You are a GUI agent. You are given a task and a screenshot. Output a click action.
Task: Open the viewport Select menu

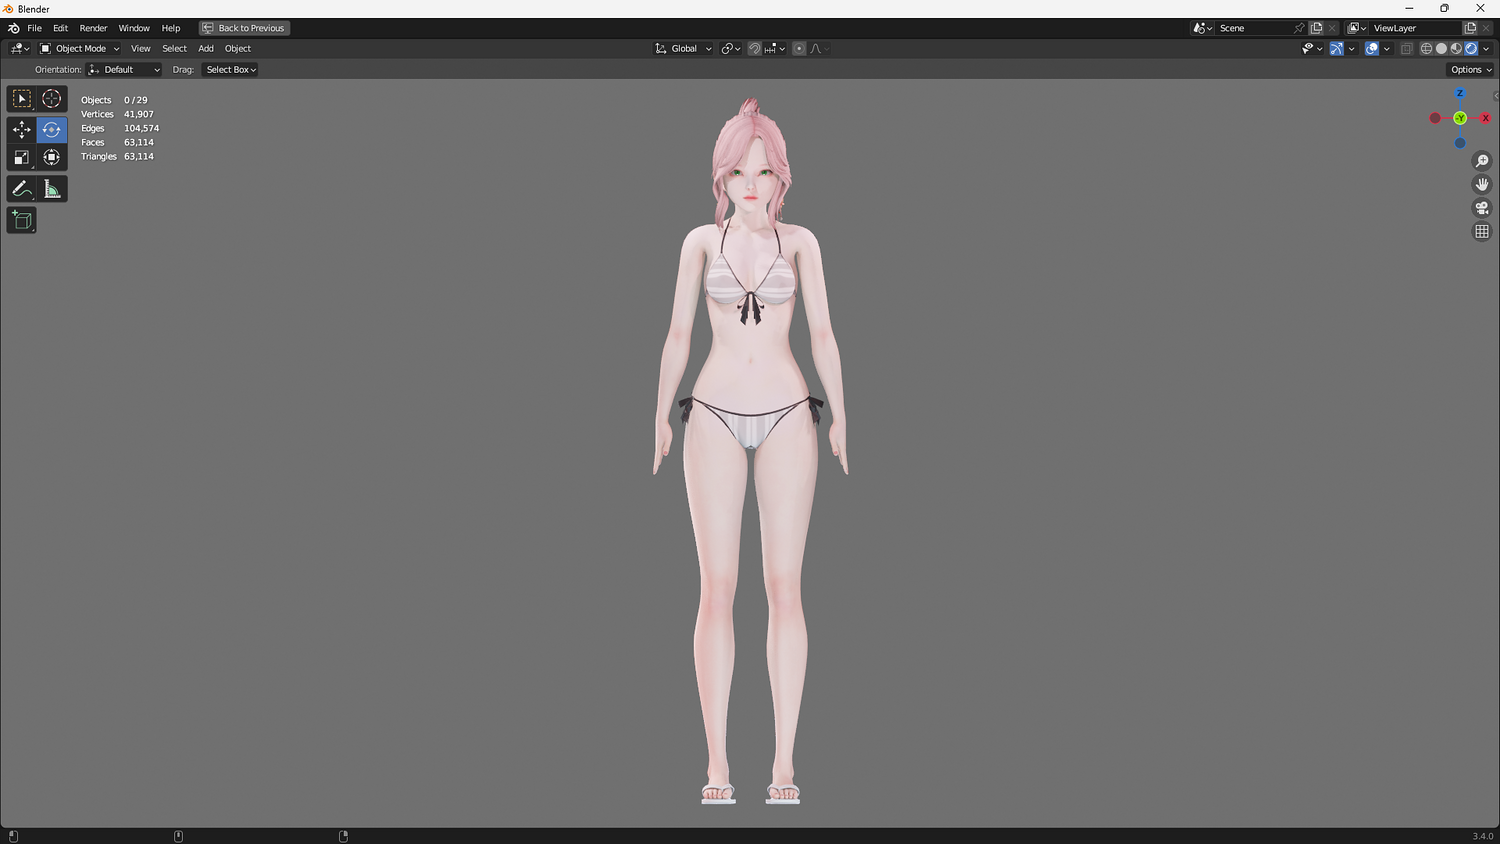tap(174, 48)
